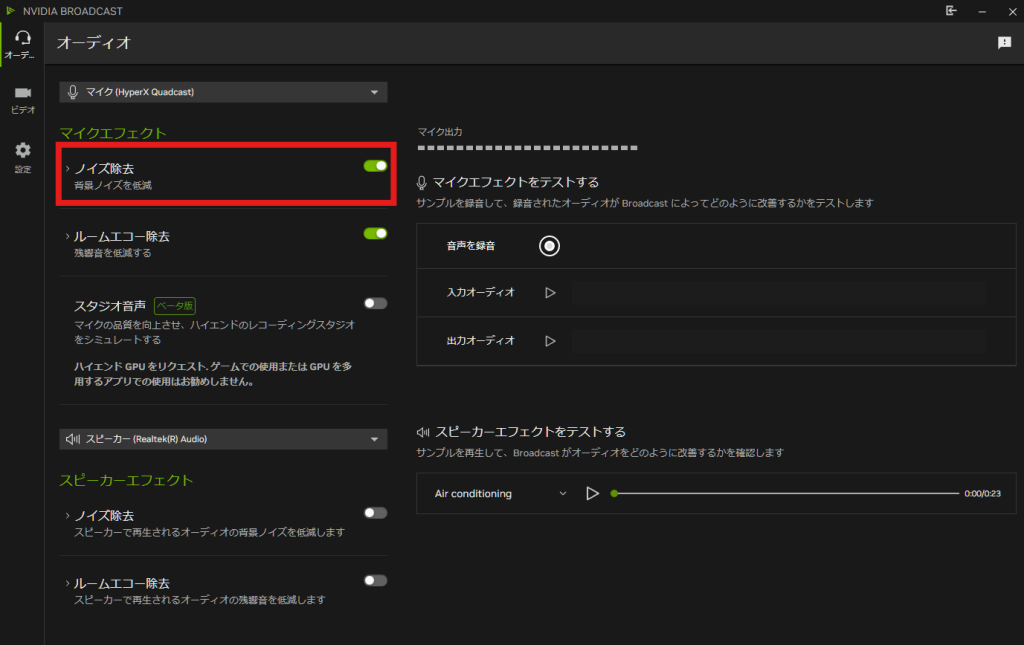Open the スピーカー (Realtek(R) Audio) dropdown
This screenshot has width=1024, height=645.
pos(223,439)
